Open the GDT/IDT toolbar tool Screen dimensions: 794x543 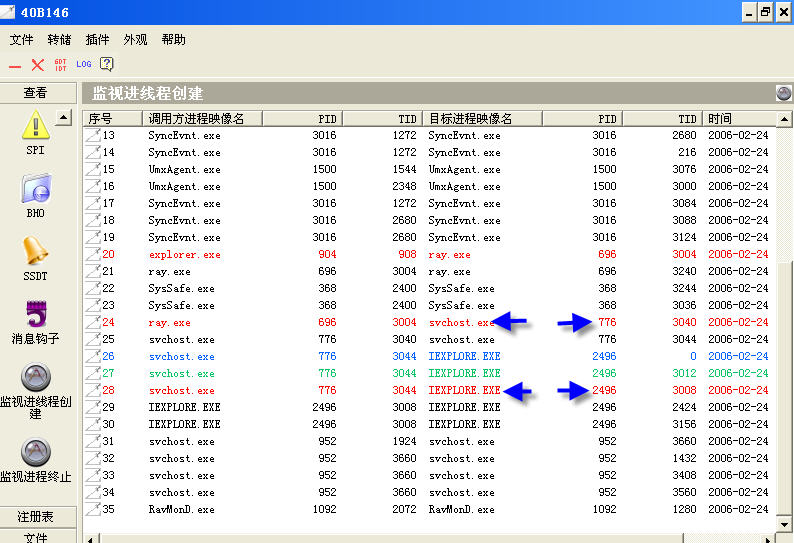(x=60, y=65)
